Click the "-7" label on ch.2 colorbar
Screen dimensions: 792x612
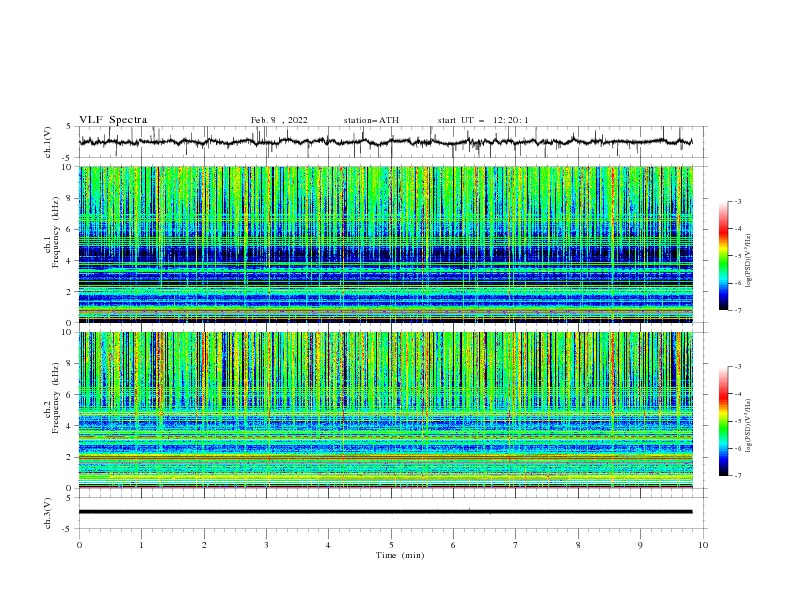point(737,475)
